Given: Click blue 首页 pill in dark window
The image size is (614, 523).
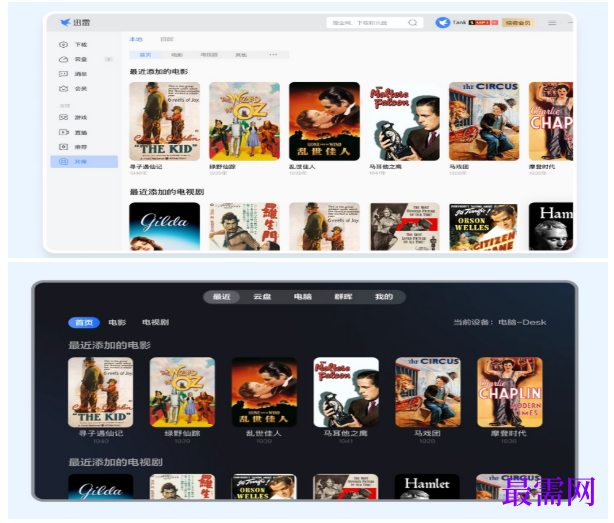Looking at the screenshot, I should pos(84,323).
